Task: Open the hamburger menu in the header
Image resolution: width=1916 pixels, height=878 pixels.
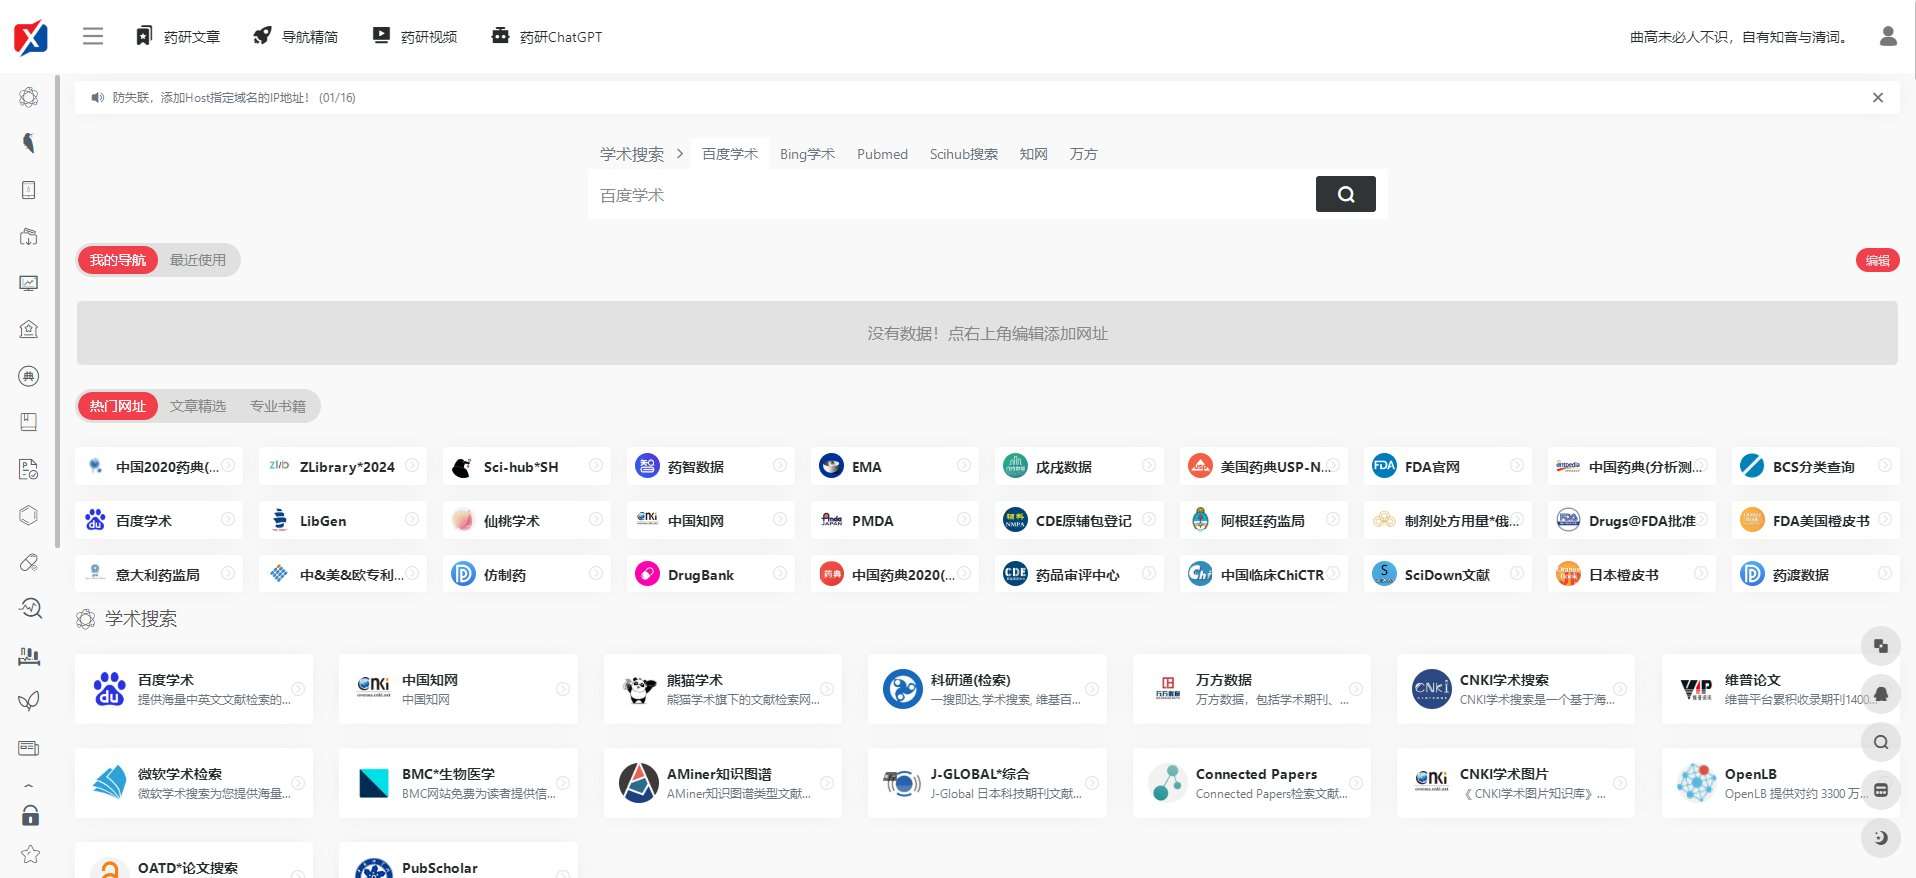Action: point(93,36)
